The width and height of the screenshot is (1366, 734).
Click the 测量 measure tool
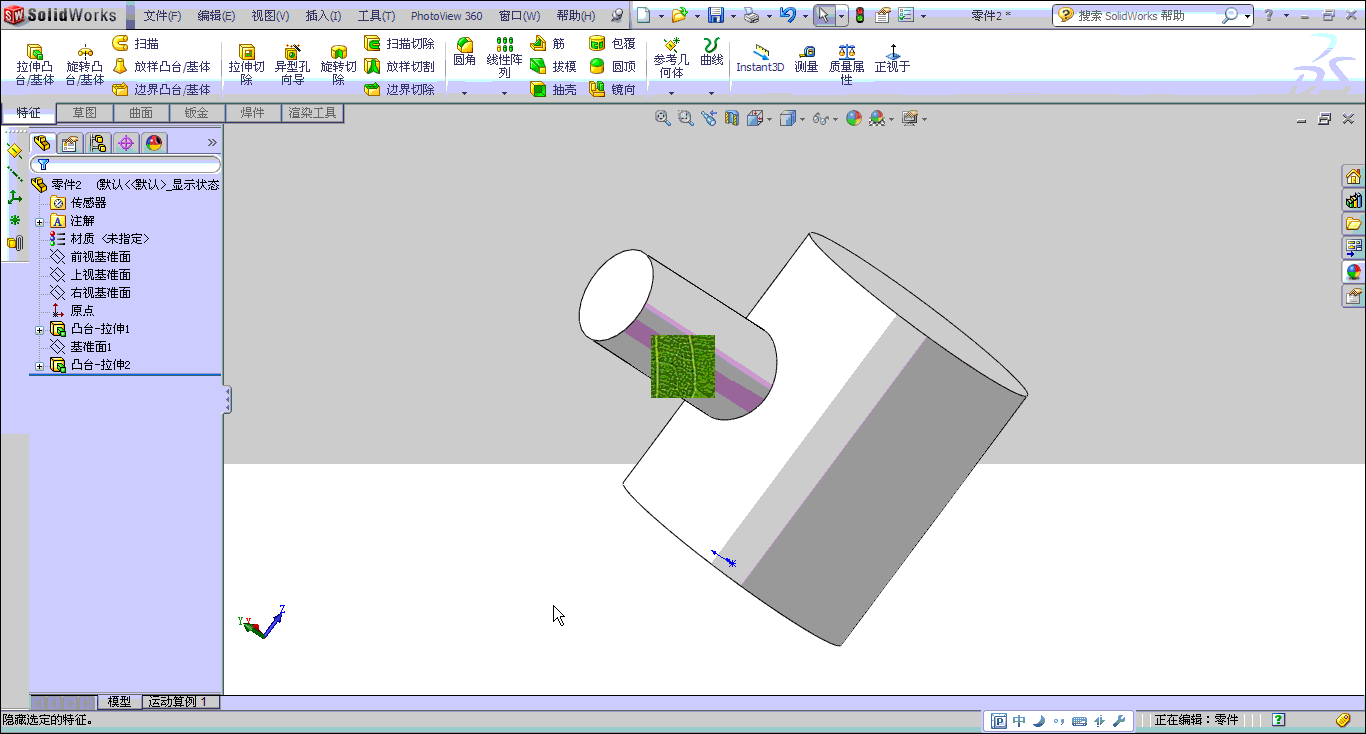[806, 58]
